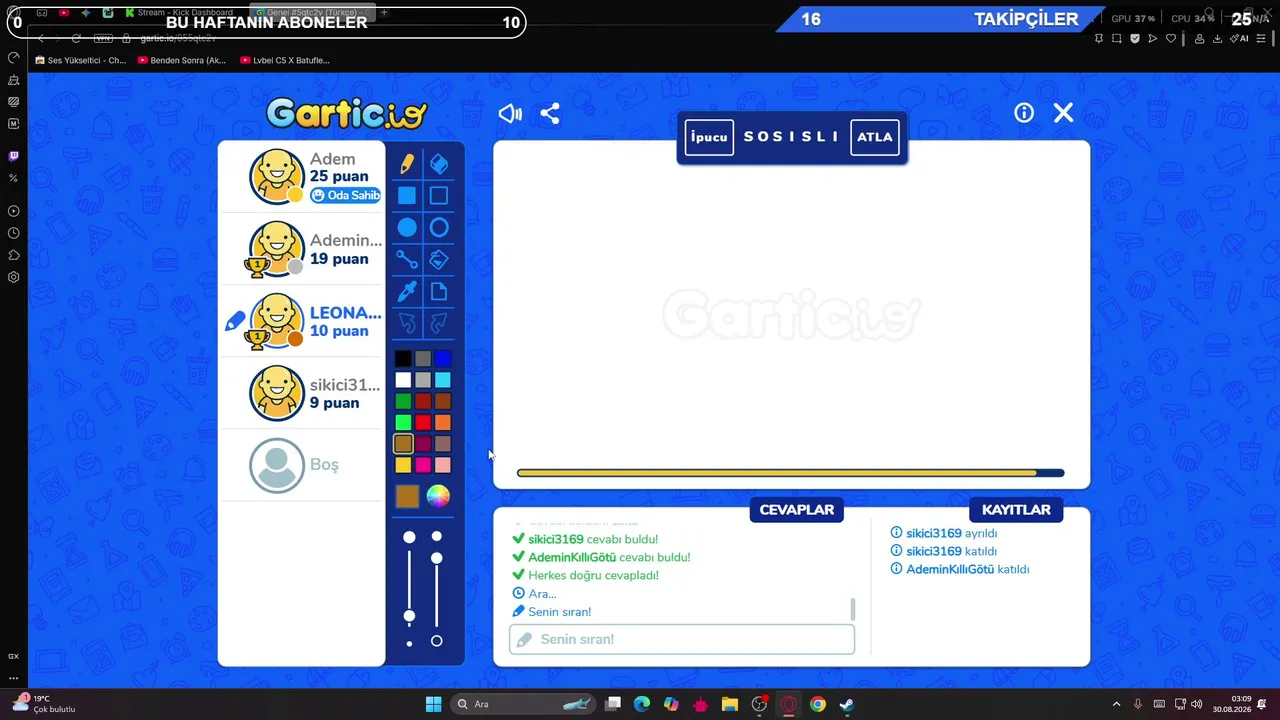
Task: Choose the outlined rectangle tool
Action: coord(439,196)
